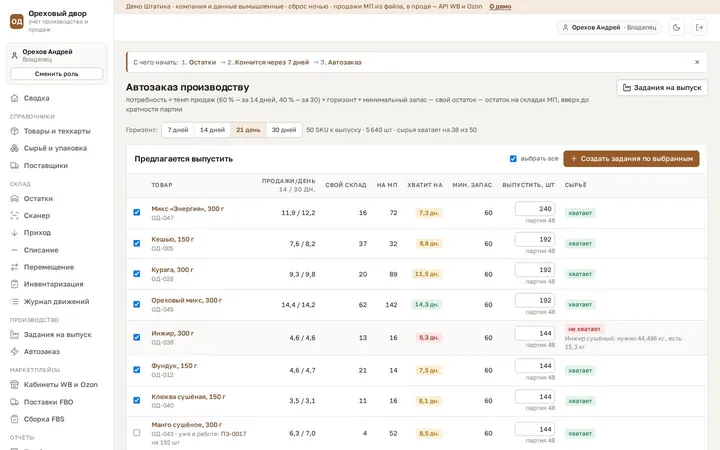Select the 21 день horizon tab

point(248,130)
